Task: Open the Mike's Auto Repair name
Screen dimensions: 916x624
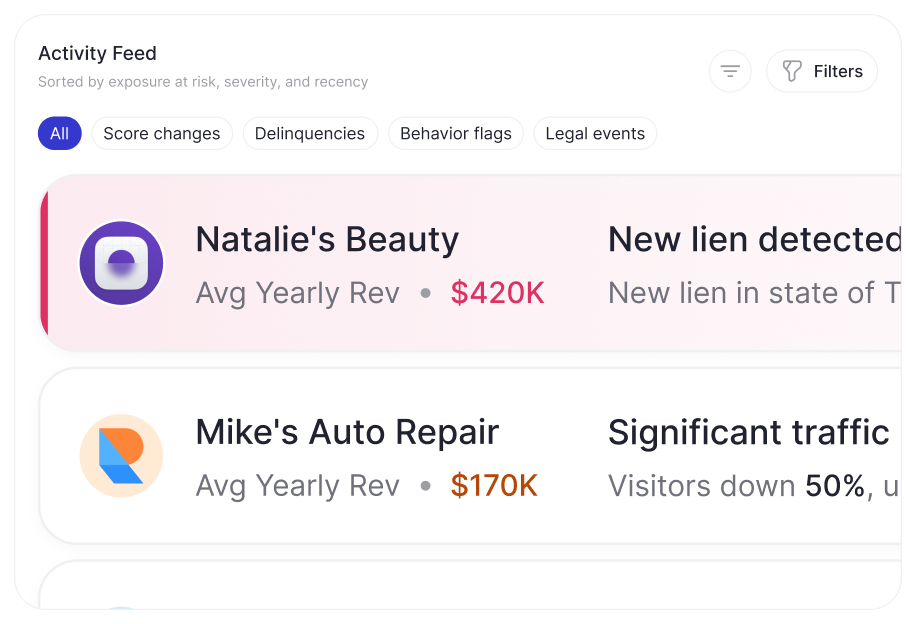Action: [x=347, y=432]
